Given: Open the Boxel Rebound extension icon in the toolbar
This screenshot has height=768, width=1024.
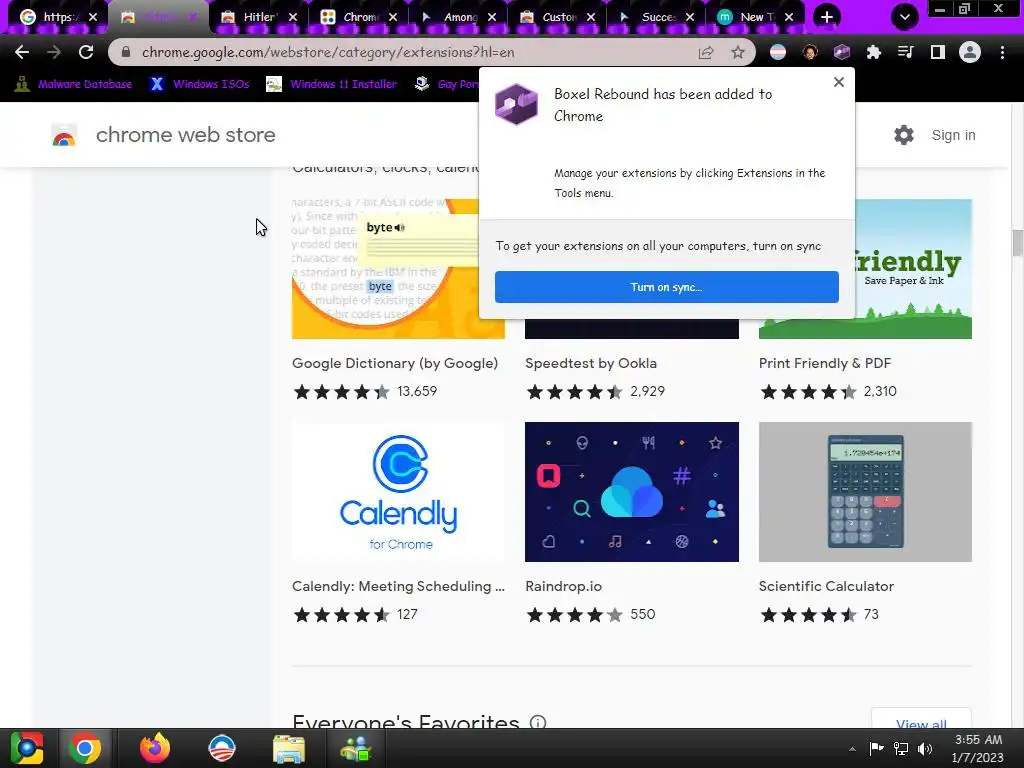Looking at the screenshot, I should coord(842,52).
